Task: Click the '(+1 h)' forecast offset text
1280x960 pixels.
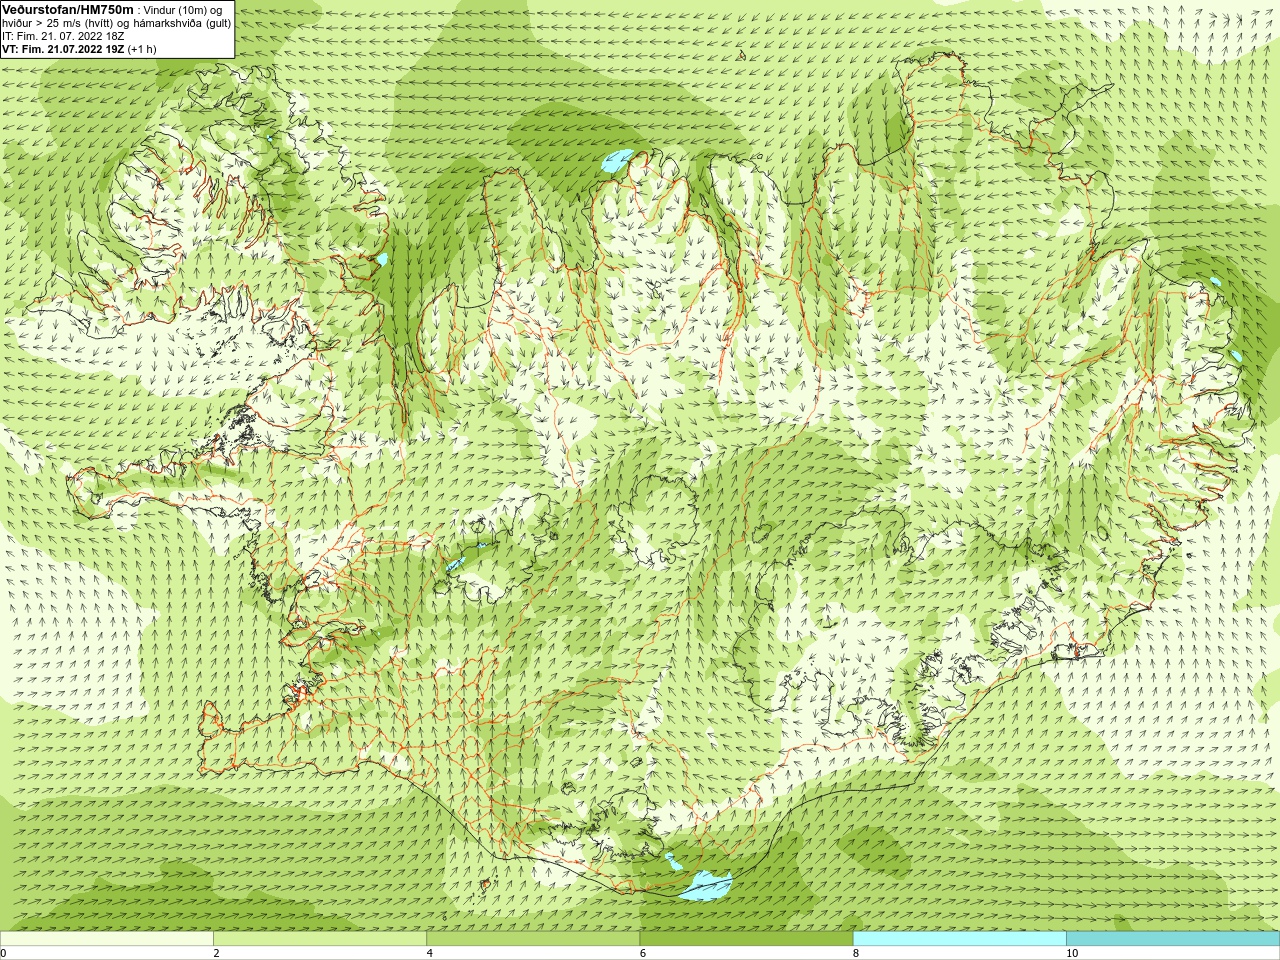Action: 142,48
